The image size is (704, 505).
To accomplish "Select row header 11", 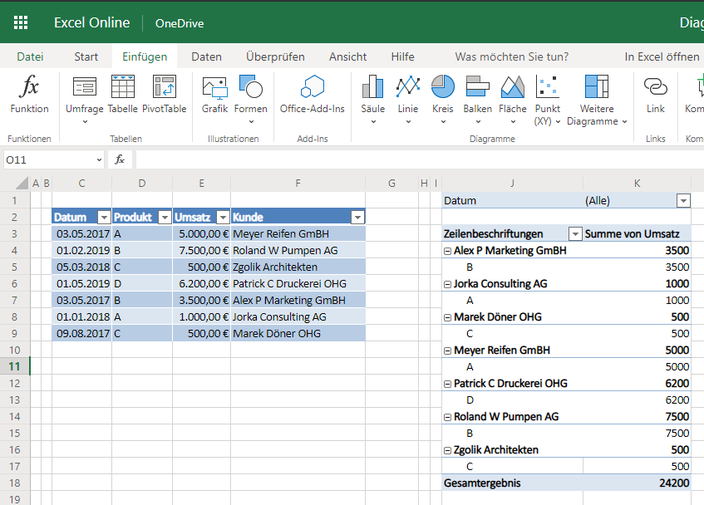I will pos(15,367).
